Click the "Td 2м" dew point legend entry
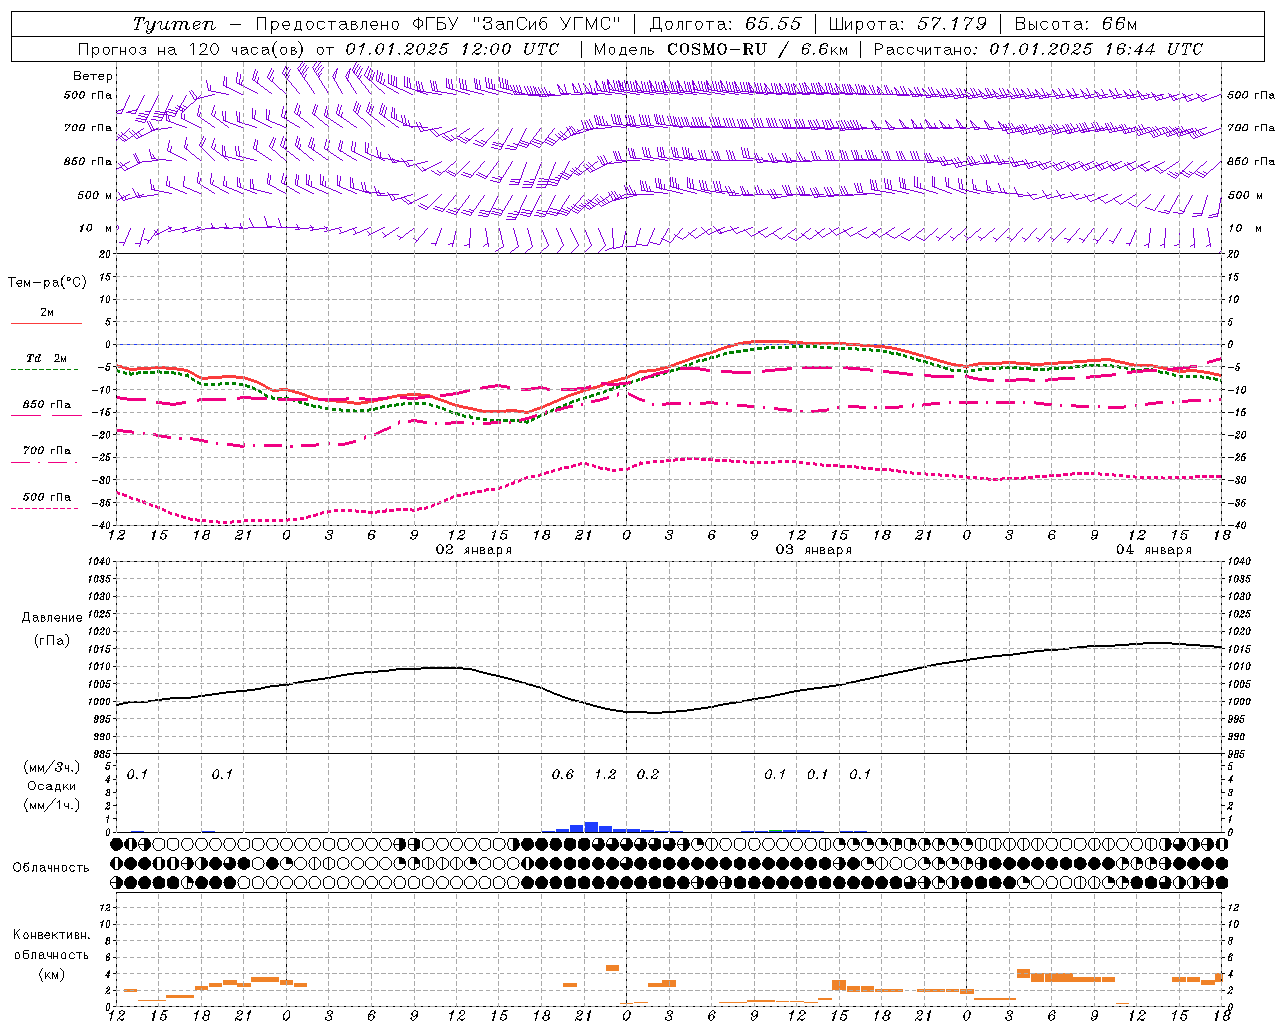 (47, 358)
